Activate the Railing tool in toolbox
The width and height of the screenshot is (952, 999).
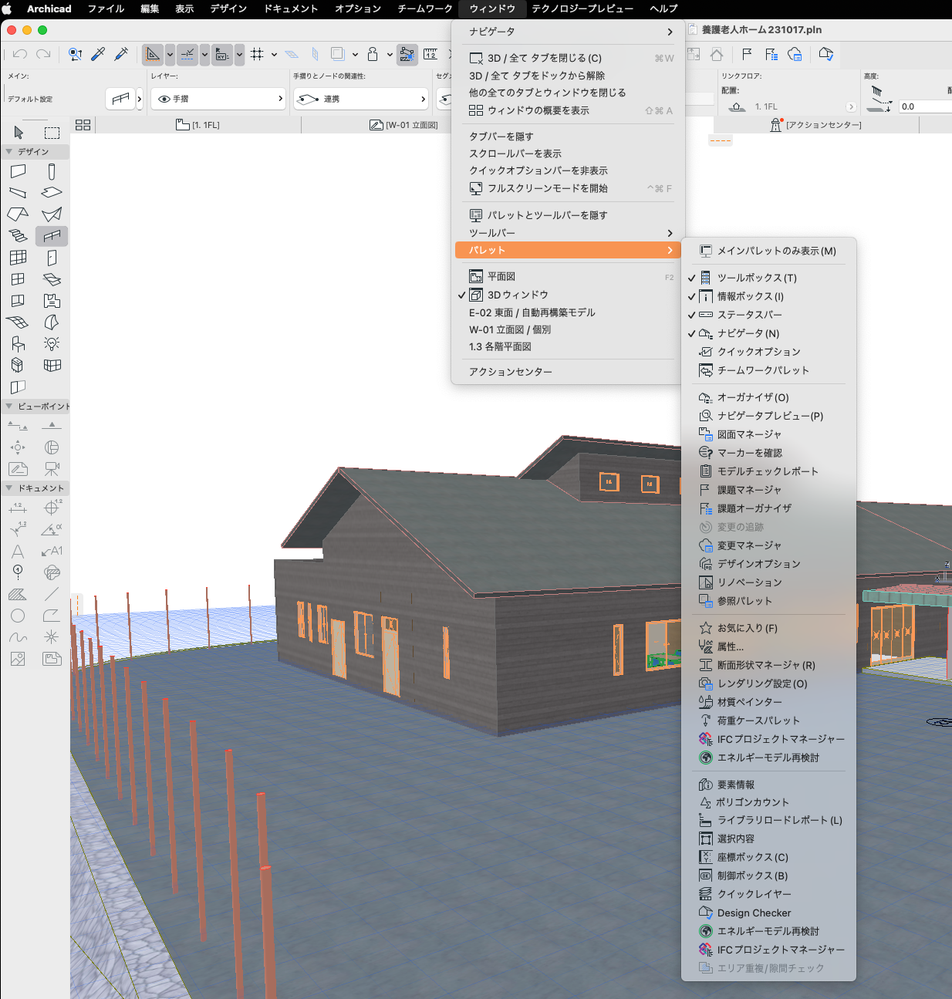52,236
